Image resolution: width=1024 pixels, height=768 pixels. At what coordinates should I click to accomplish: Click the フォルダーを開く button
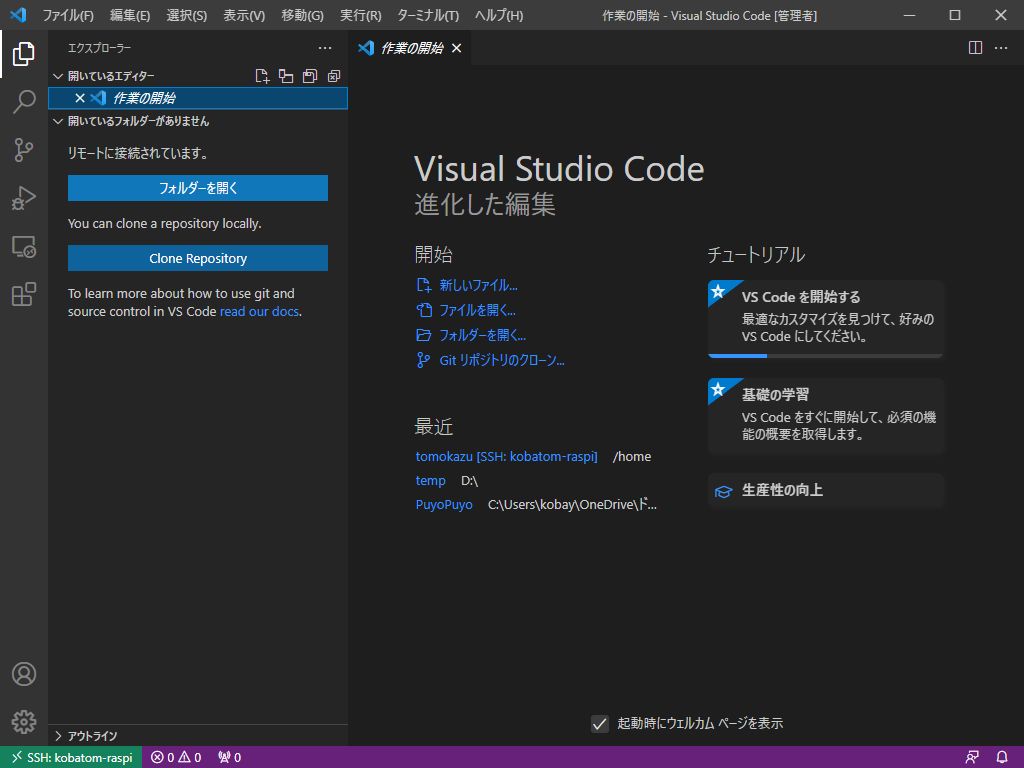click(197, 188)
